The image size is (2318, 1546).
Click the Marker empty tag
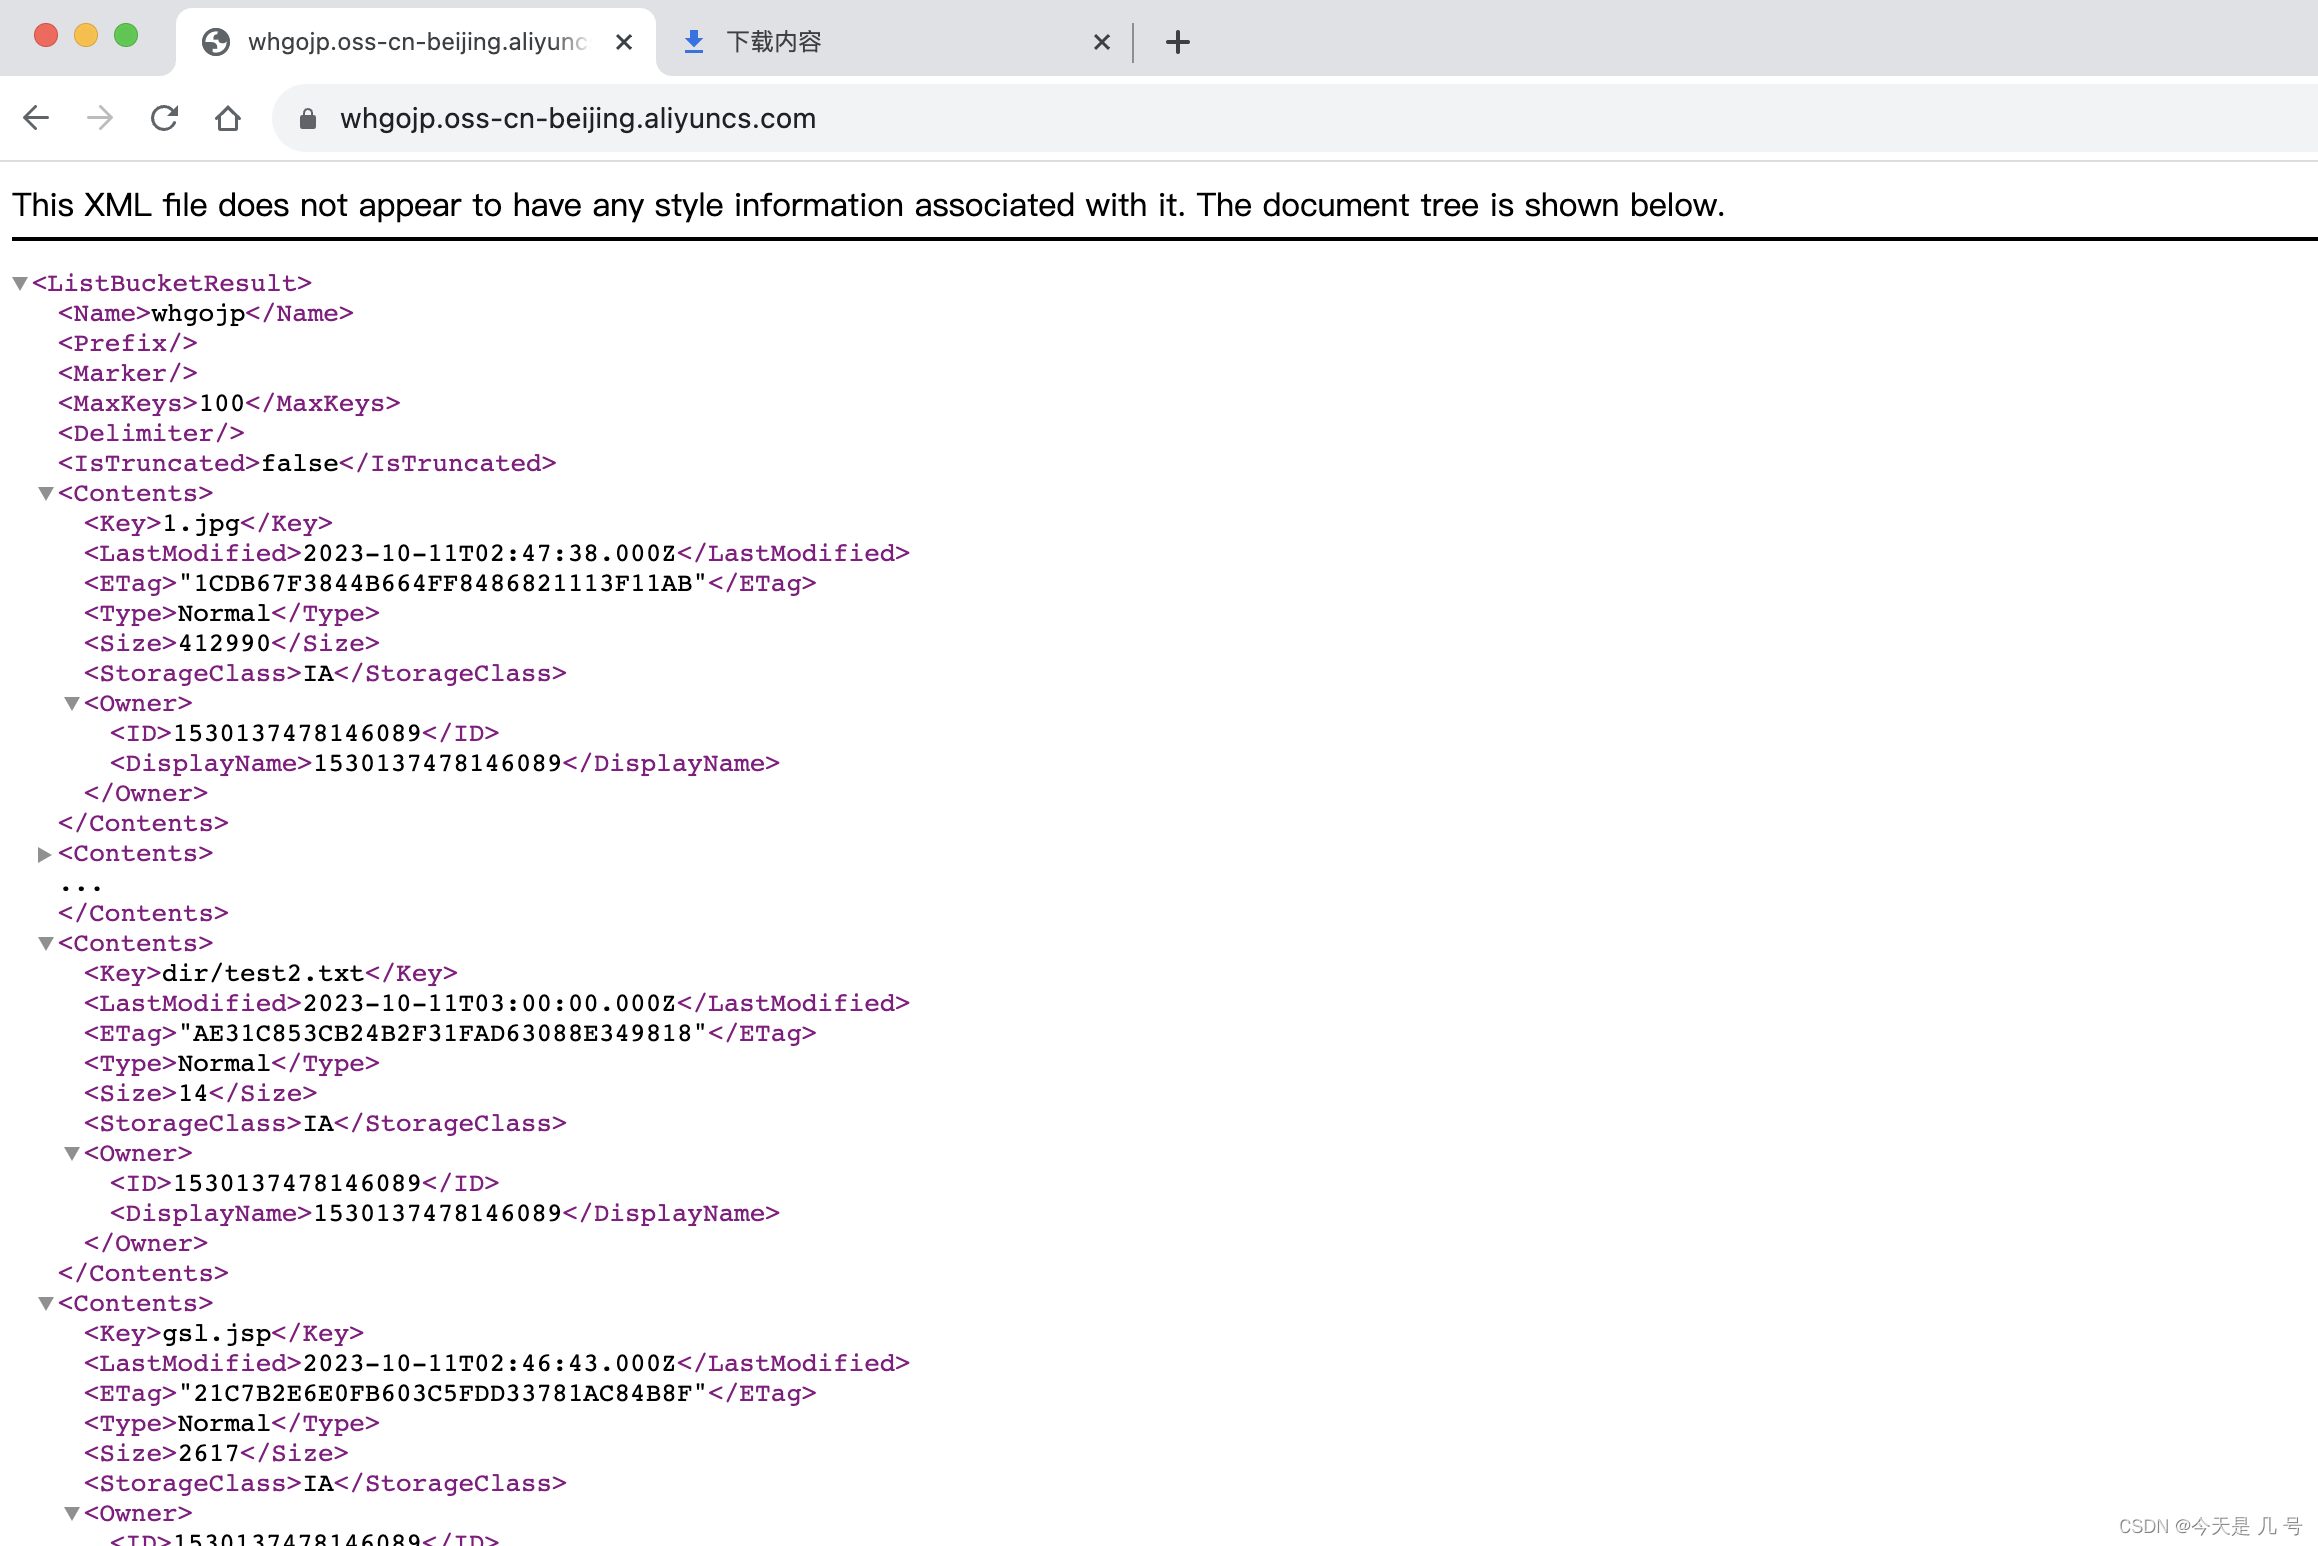click(x=128, y=374)
